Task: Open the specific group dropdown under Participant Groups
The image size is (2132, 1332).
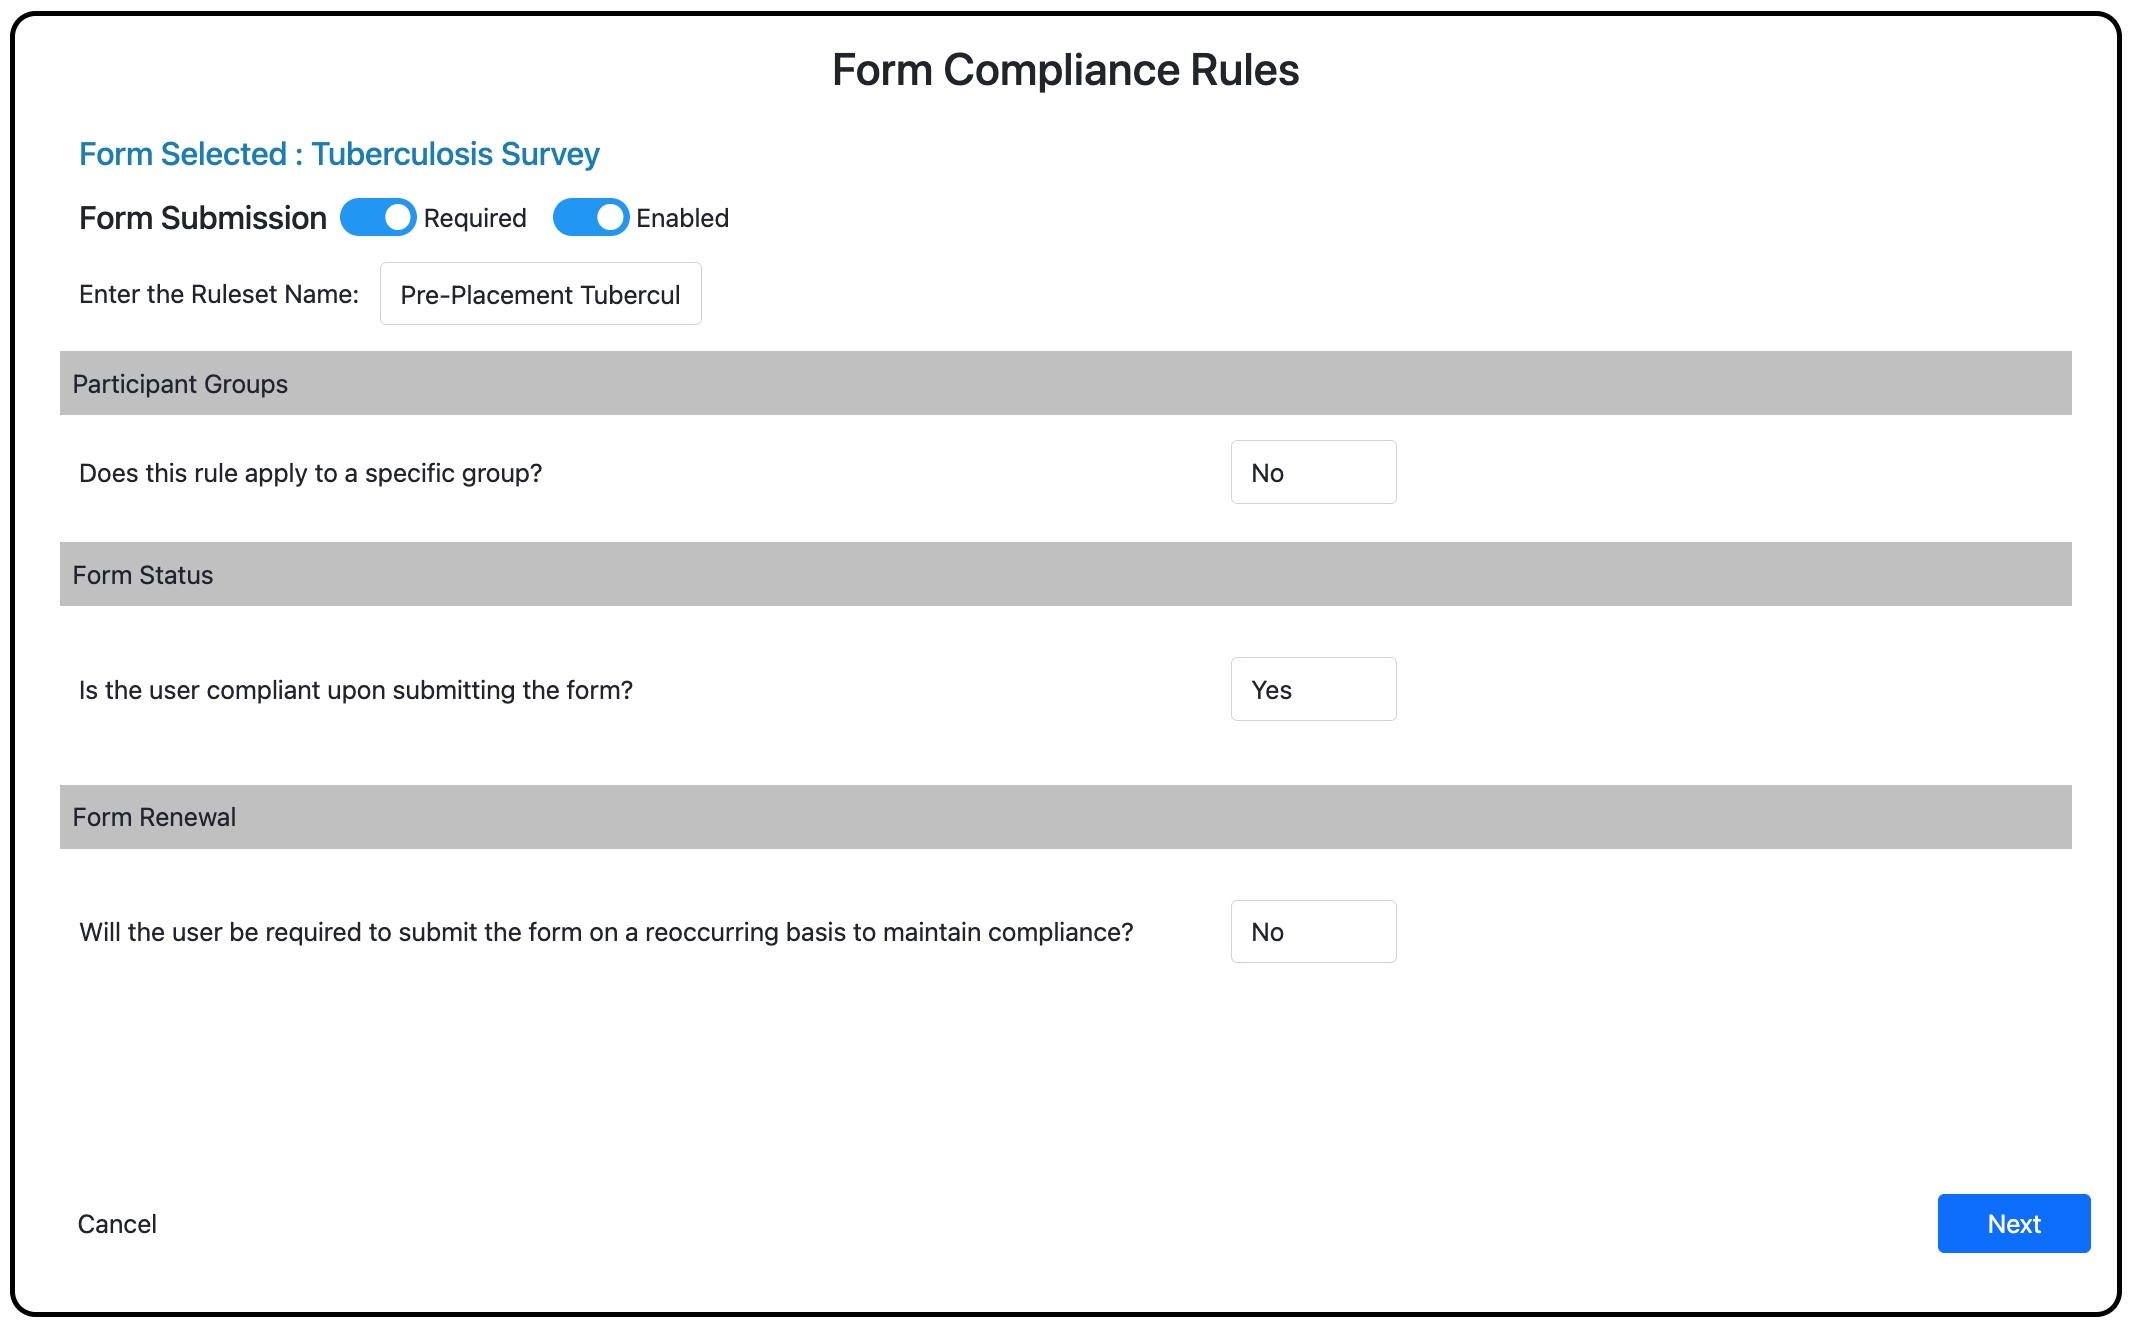Action: tap(1313, 472)
